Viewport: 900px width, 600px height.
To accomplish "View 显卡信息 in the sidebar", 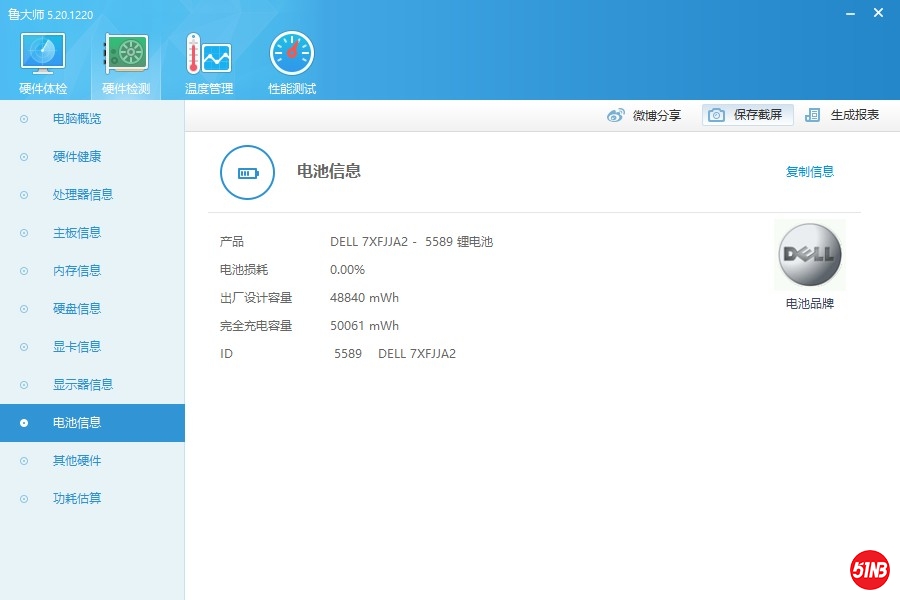I will tap(77, 347).
